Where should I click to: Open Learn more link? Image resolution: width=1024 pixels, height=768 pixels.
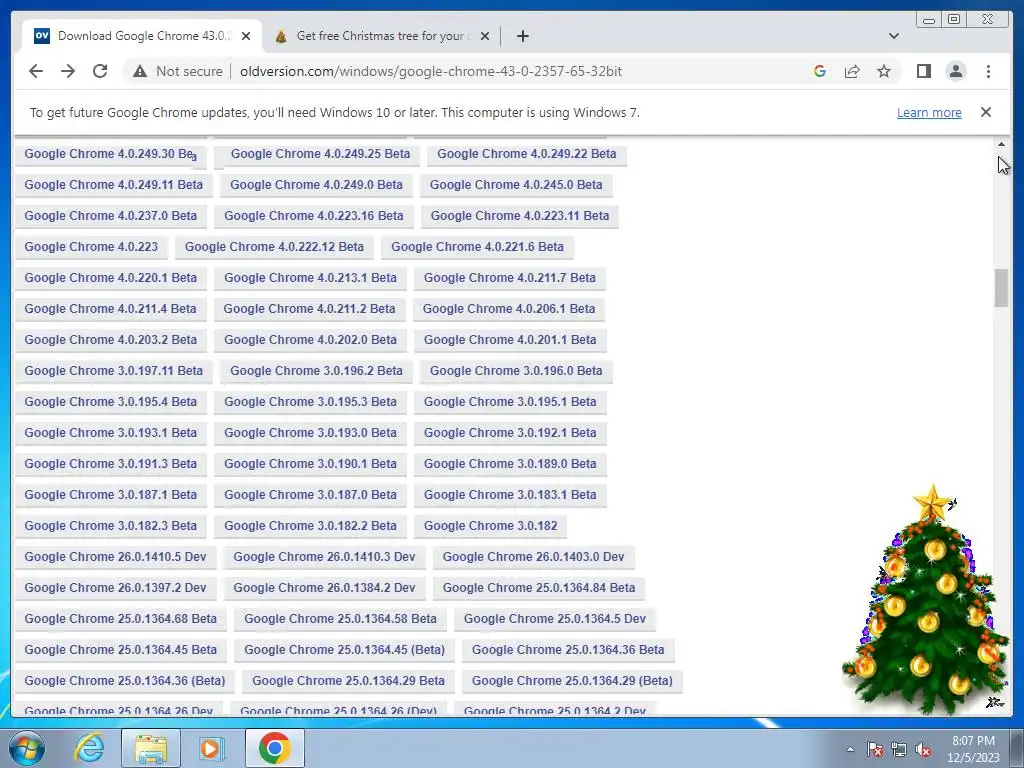click(929, 112)
